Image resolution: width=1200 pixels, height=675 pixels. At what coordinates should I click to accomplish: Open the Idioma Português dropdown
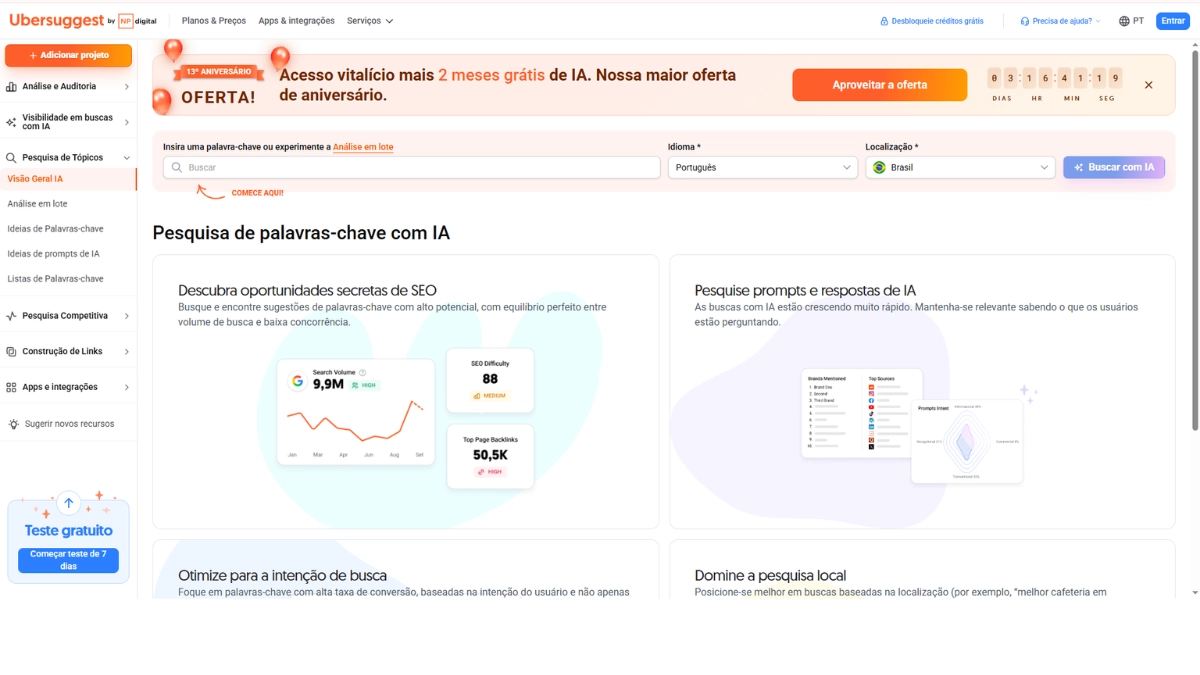[763, 168]
